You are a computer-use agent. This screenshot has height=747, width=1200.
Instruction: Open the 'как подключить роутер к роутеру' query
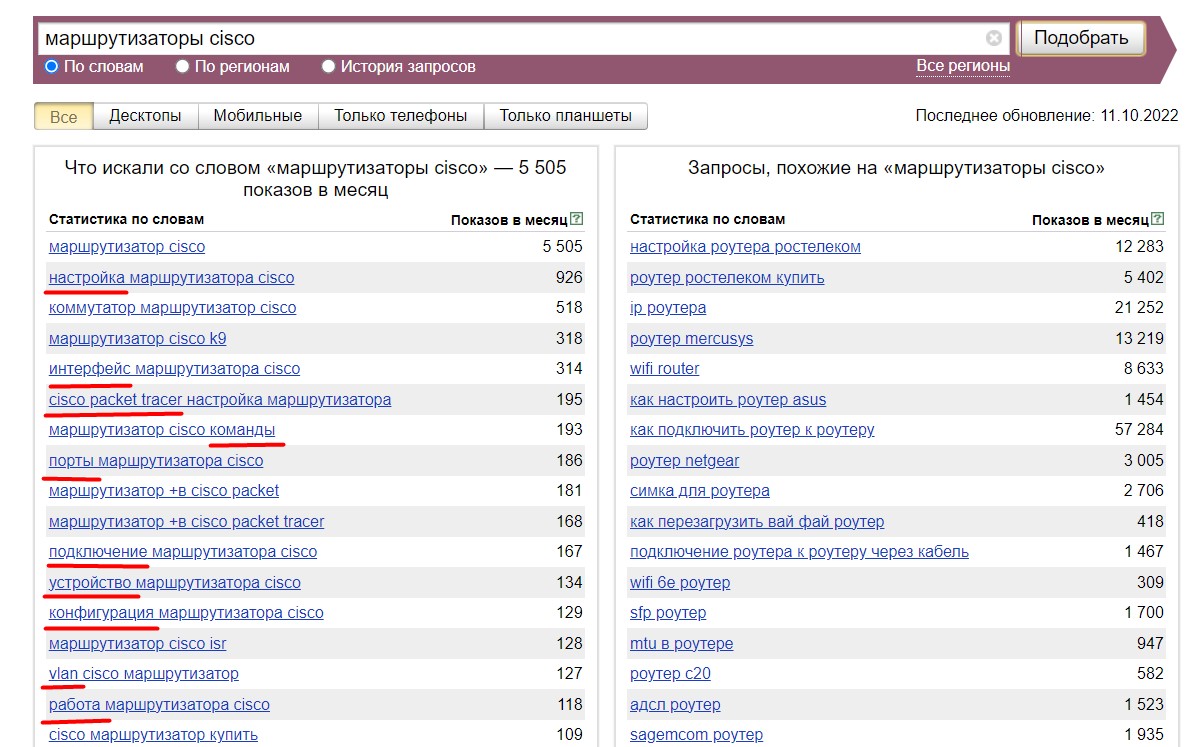point(752,430)
